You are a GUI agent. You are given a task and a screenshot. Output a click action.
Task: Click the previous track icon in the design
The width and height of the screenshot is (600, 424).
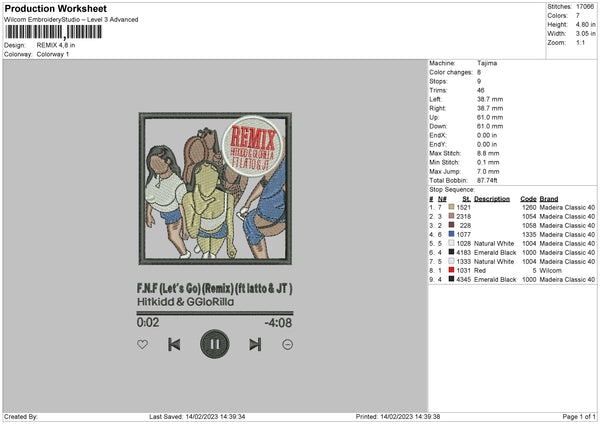[x=174, y=344]
